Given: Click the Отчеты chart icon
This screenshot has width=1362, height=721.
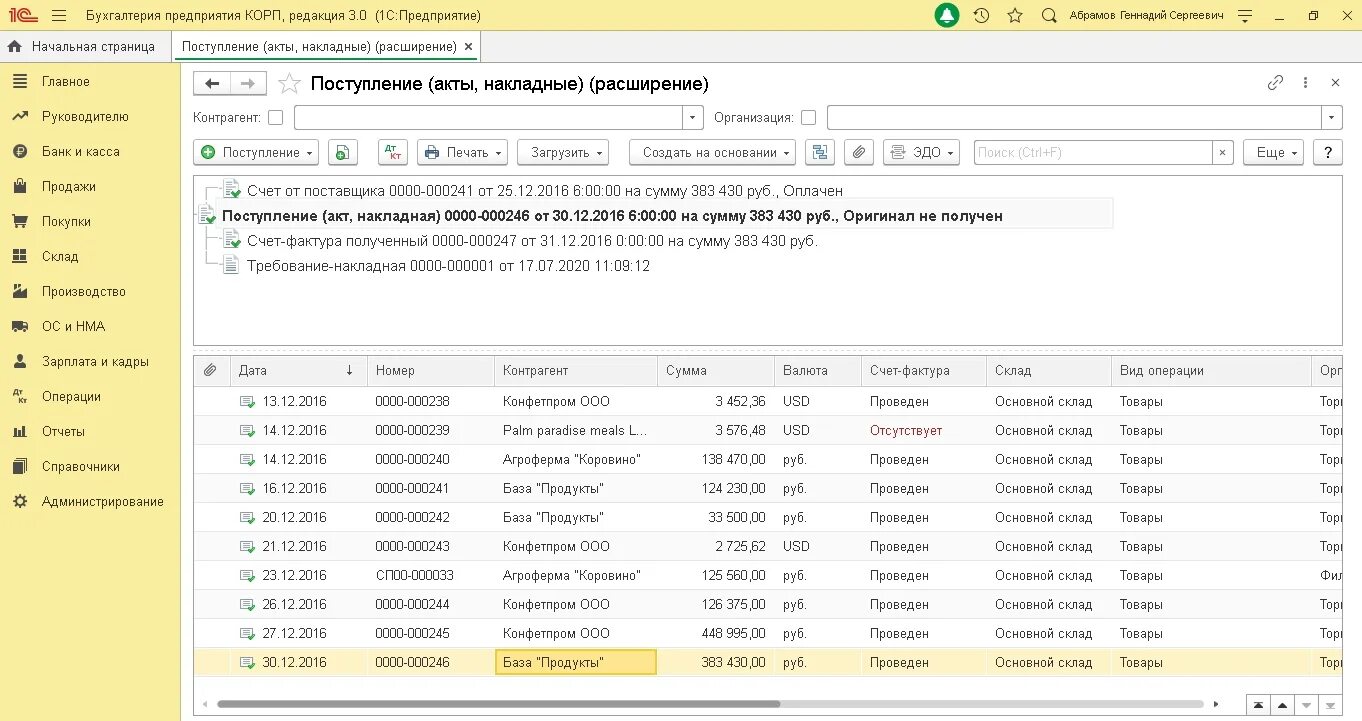Looking at the screenshot, I should pyautogui.click(x=20, y=432).
